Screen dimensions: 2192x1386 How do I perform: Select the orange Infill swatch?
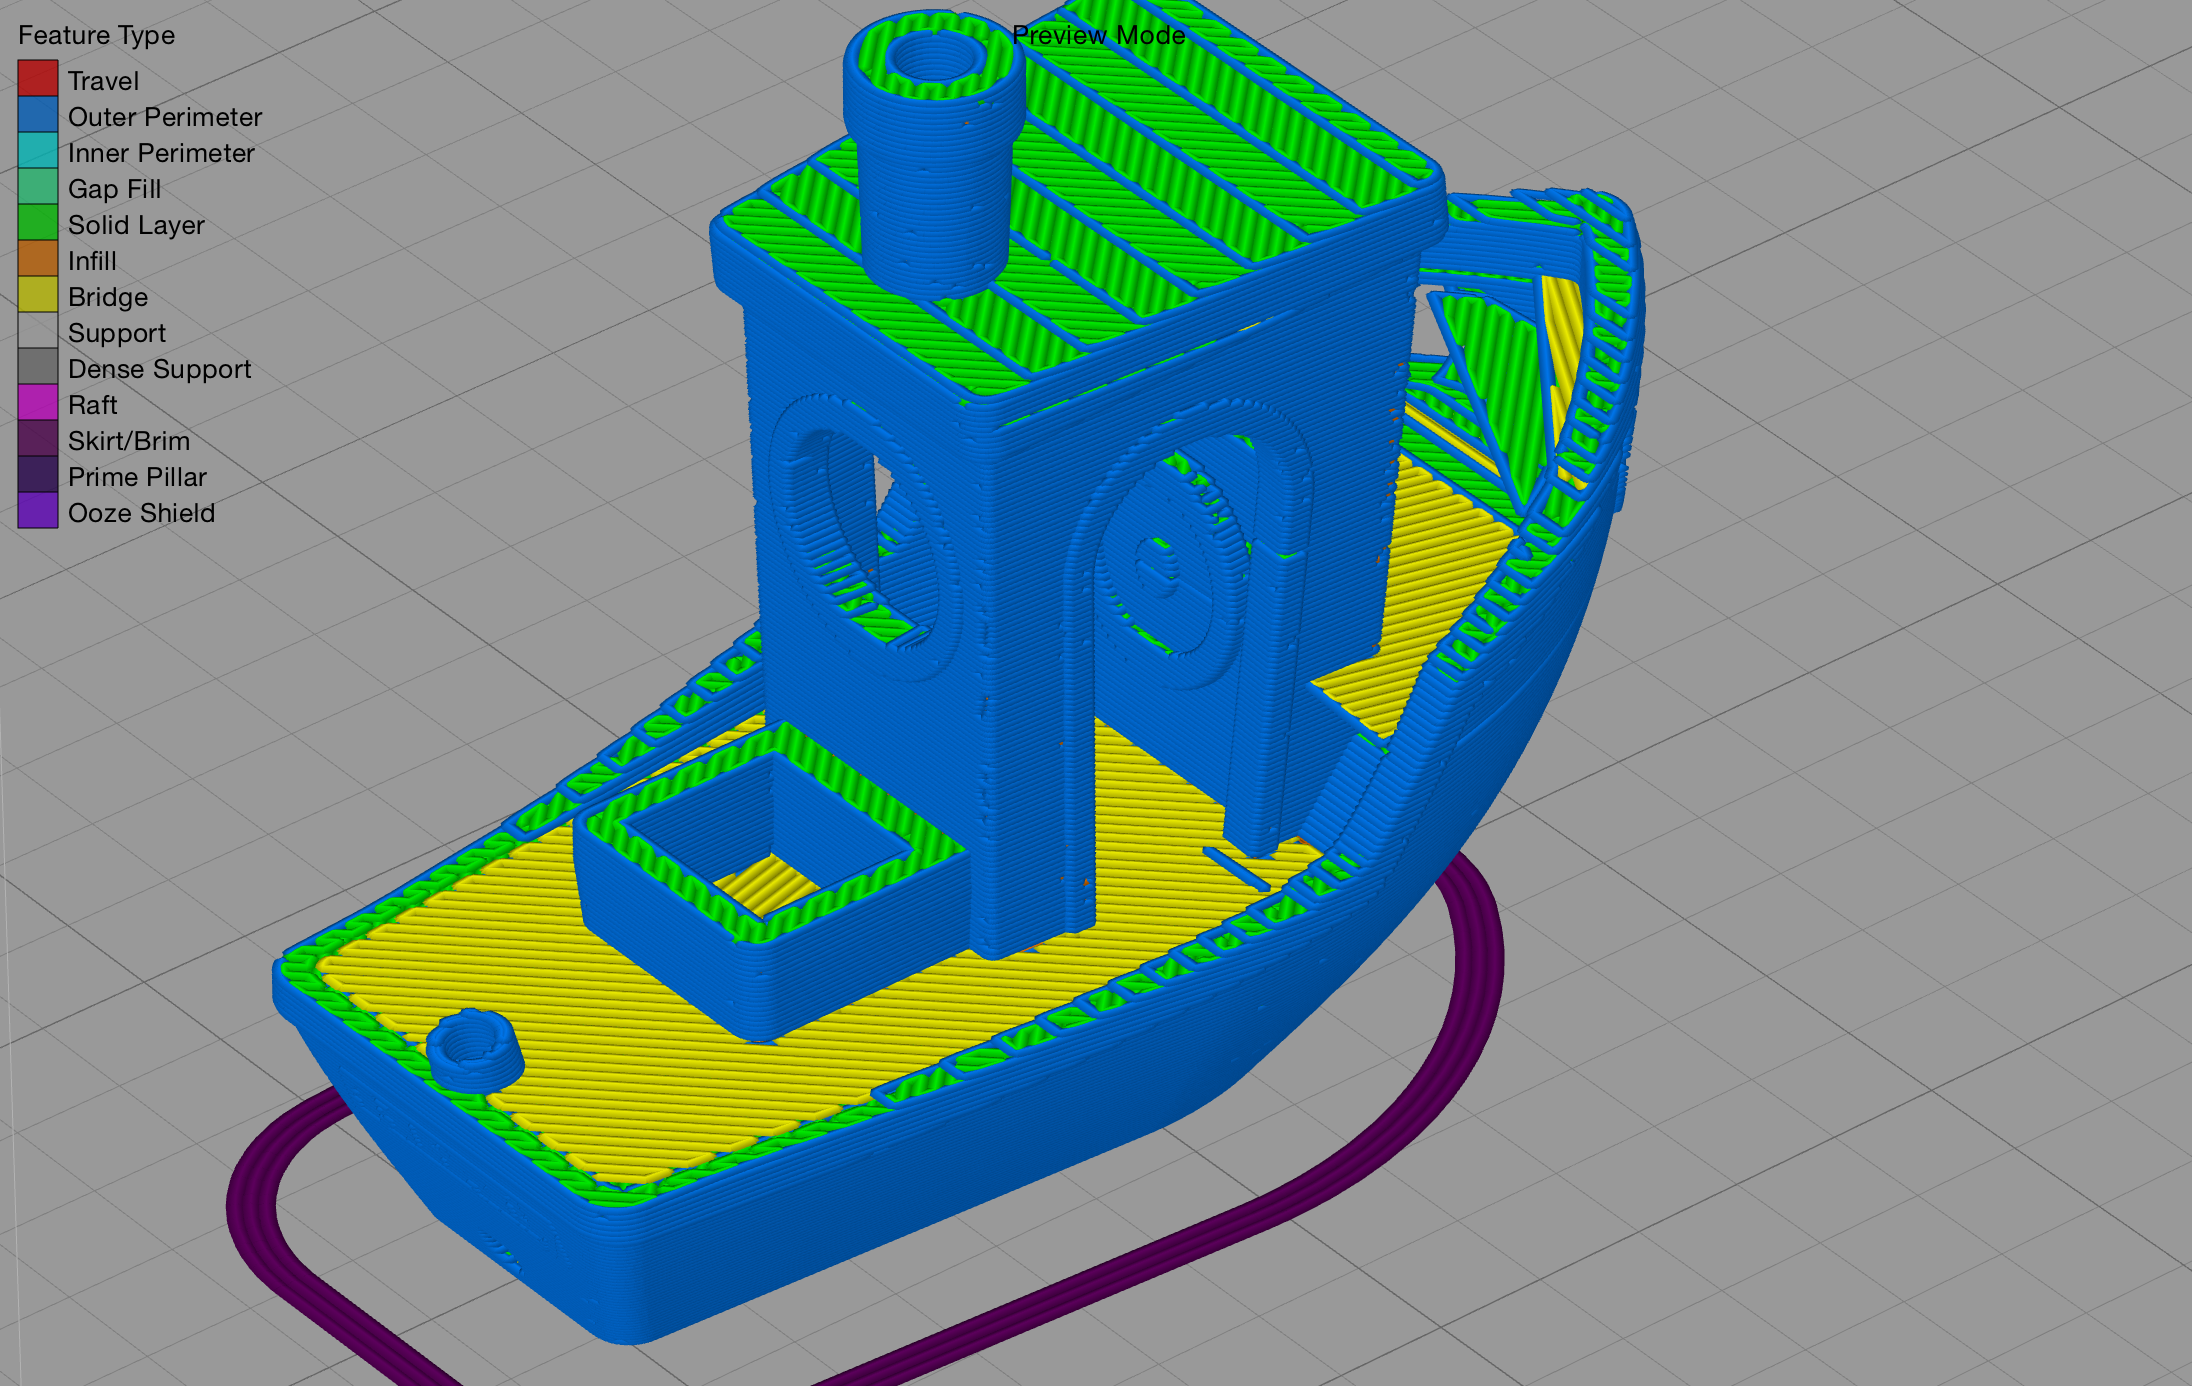[38, 259]
